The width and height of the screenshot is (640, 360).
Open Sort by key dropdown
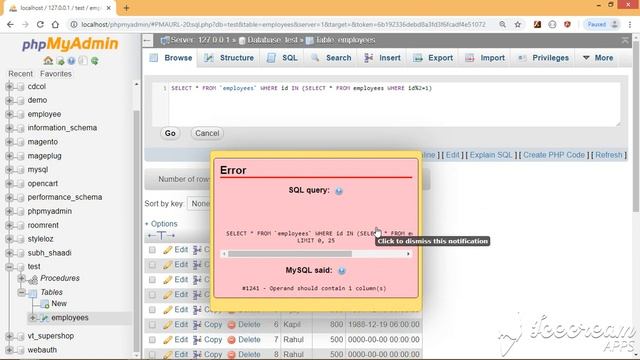click(199, 203)
